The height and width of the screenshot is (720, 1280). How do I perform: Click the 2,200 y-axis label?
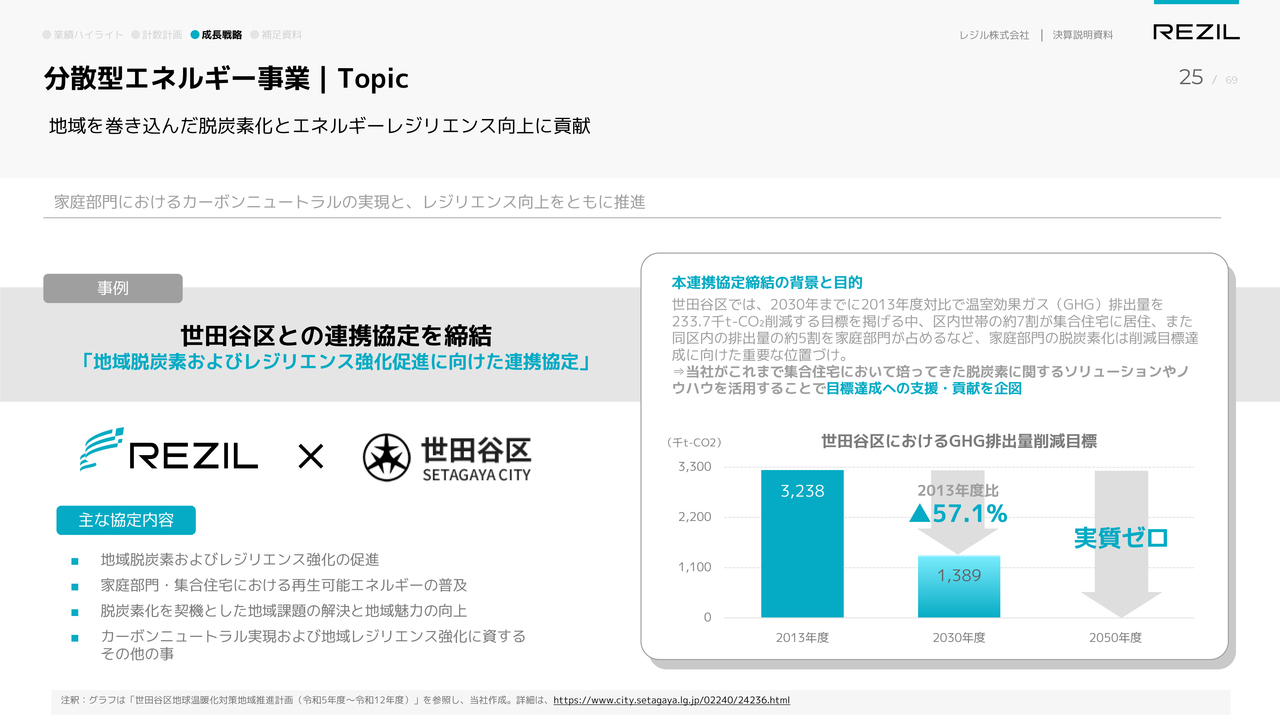[x=695, y=517]
